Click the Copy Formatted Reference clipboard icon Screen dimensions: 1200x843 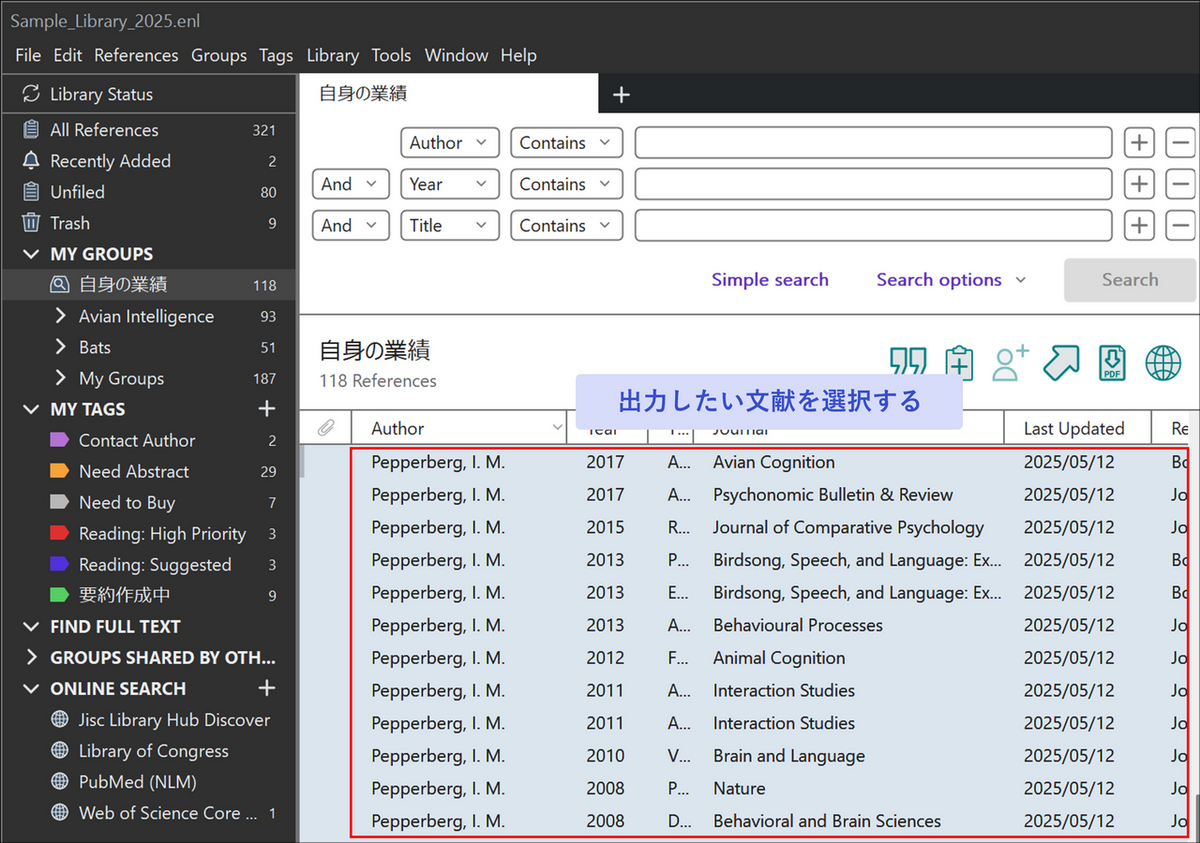pyautogui.click(x=959, y=363)
